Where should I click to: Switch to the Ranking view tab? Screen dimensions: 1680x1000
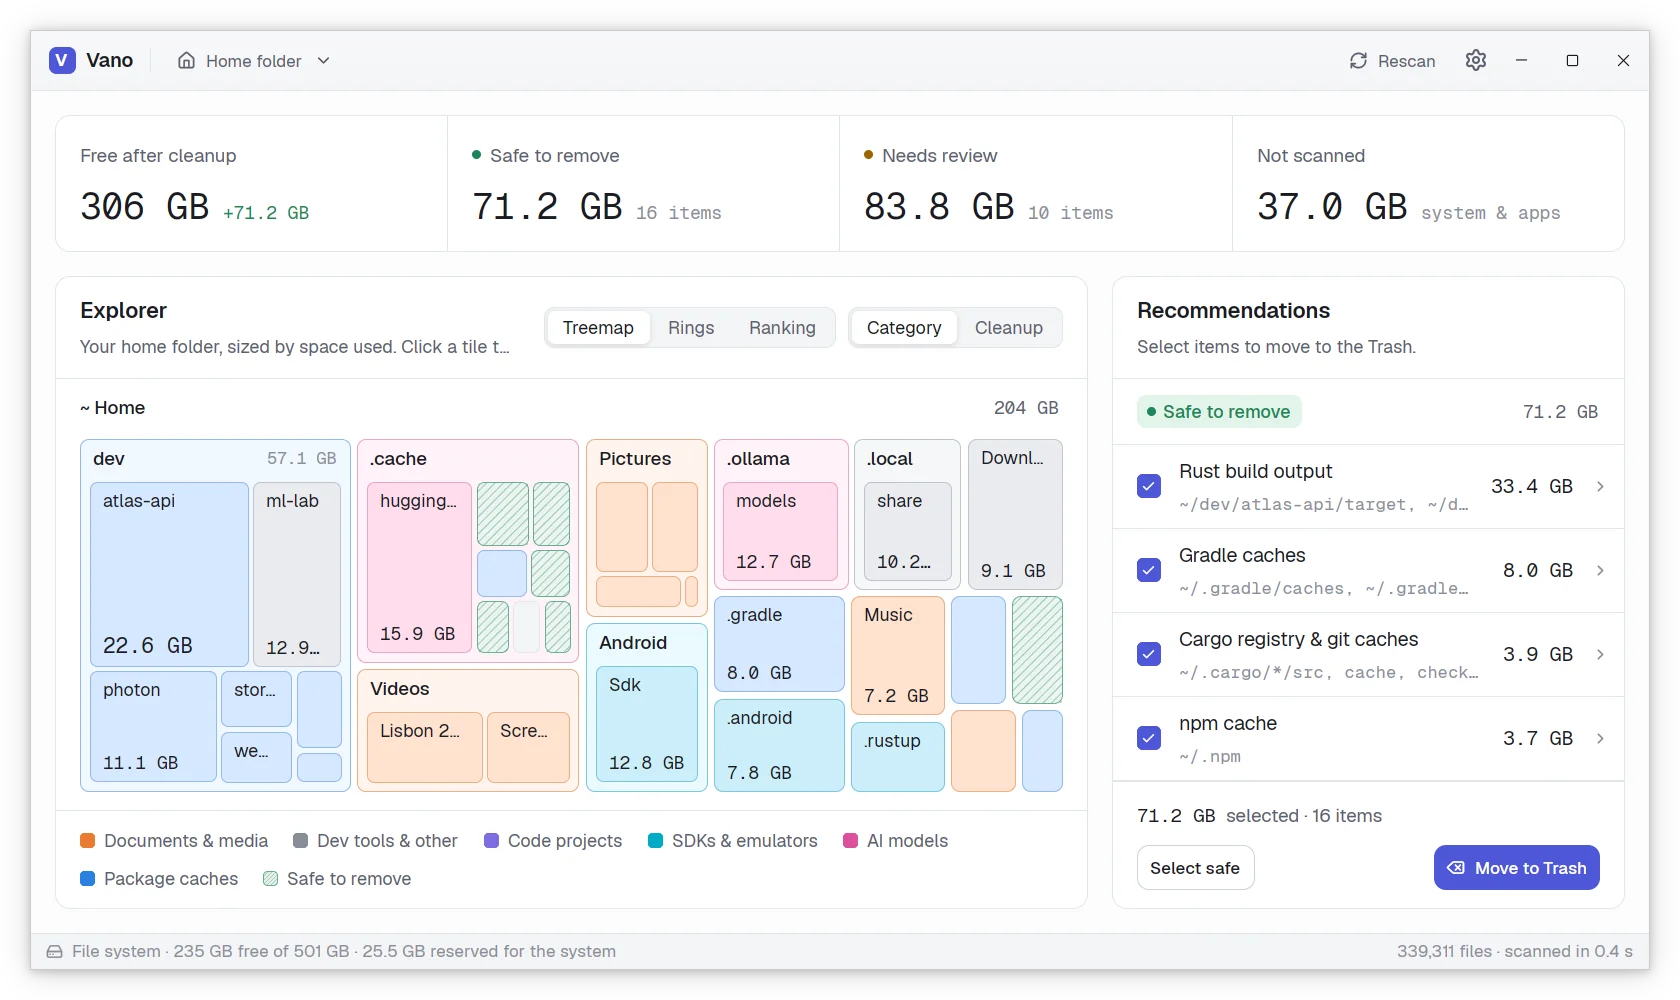tap(782, 328)
